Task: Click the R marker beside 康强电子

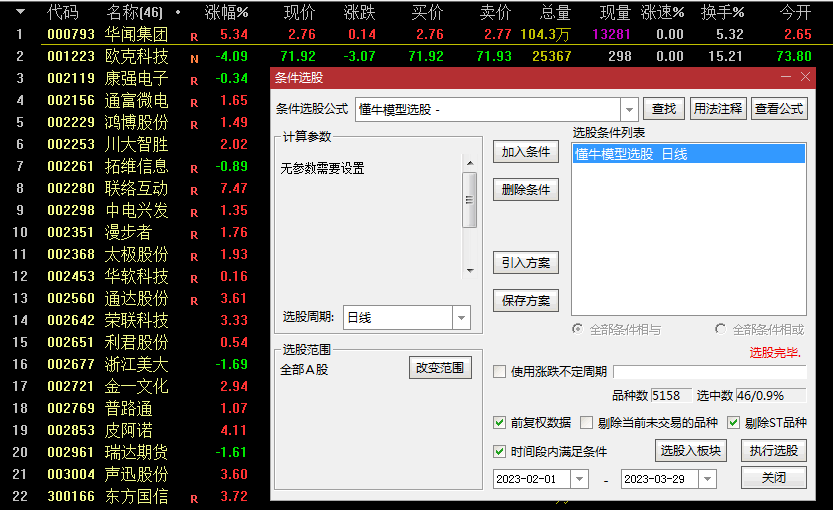Action: (x=194, y=81)
